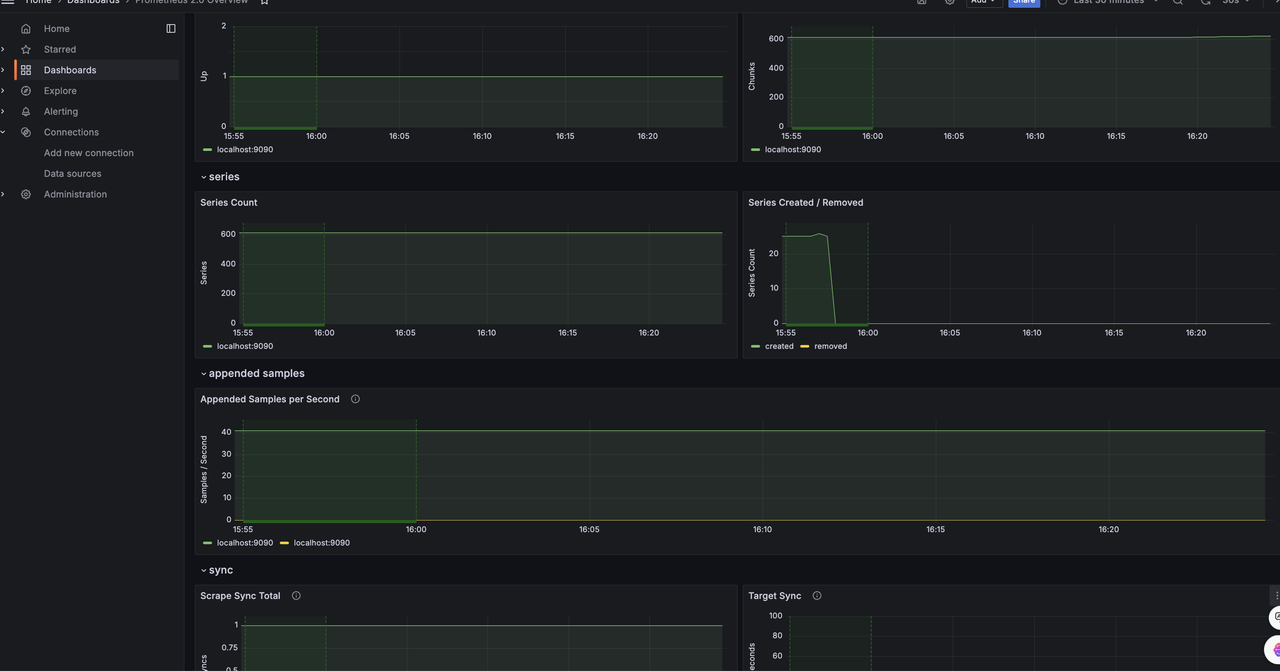1280x671 pixels.
Task: Toggle the removed series in legend
Action: 831,346
